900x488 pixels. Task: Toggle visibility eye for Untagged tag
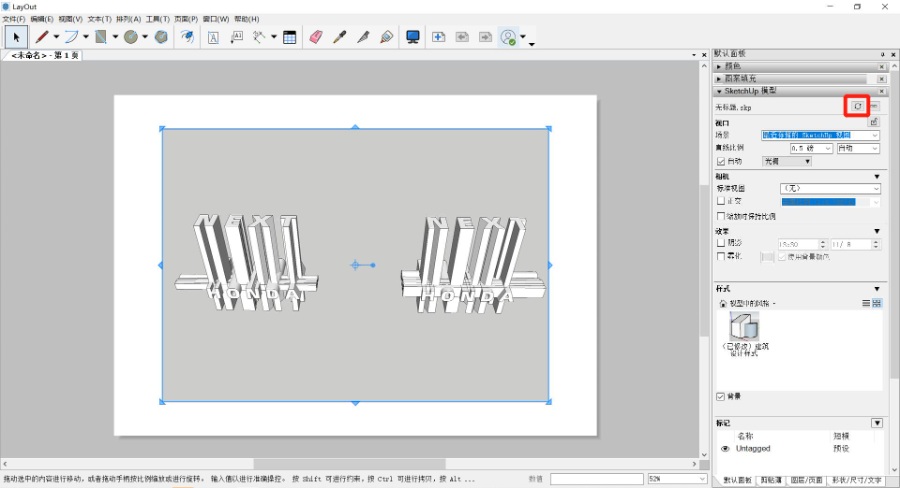tap(724, 449)
